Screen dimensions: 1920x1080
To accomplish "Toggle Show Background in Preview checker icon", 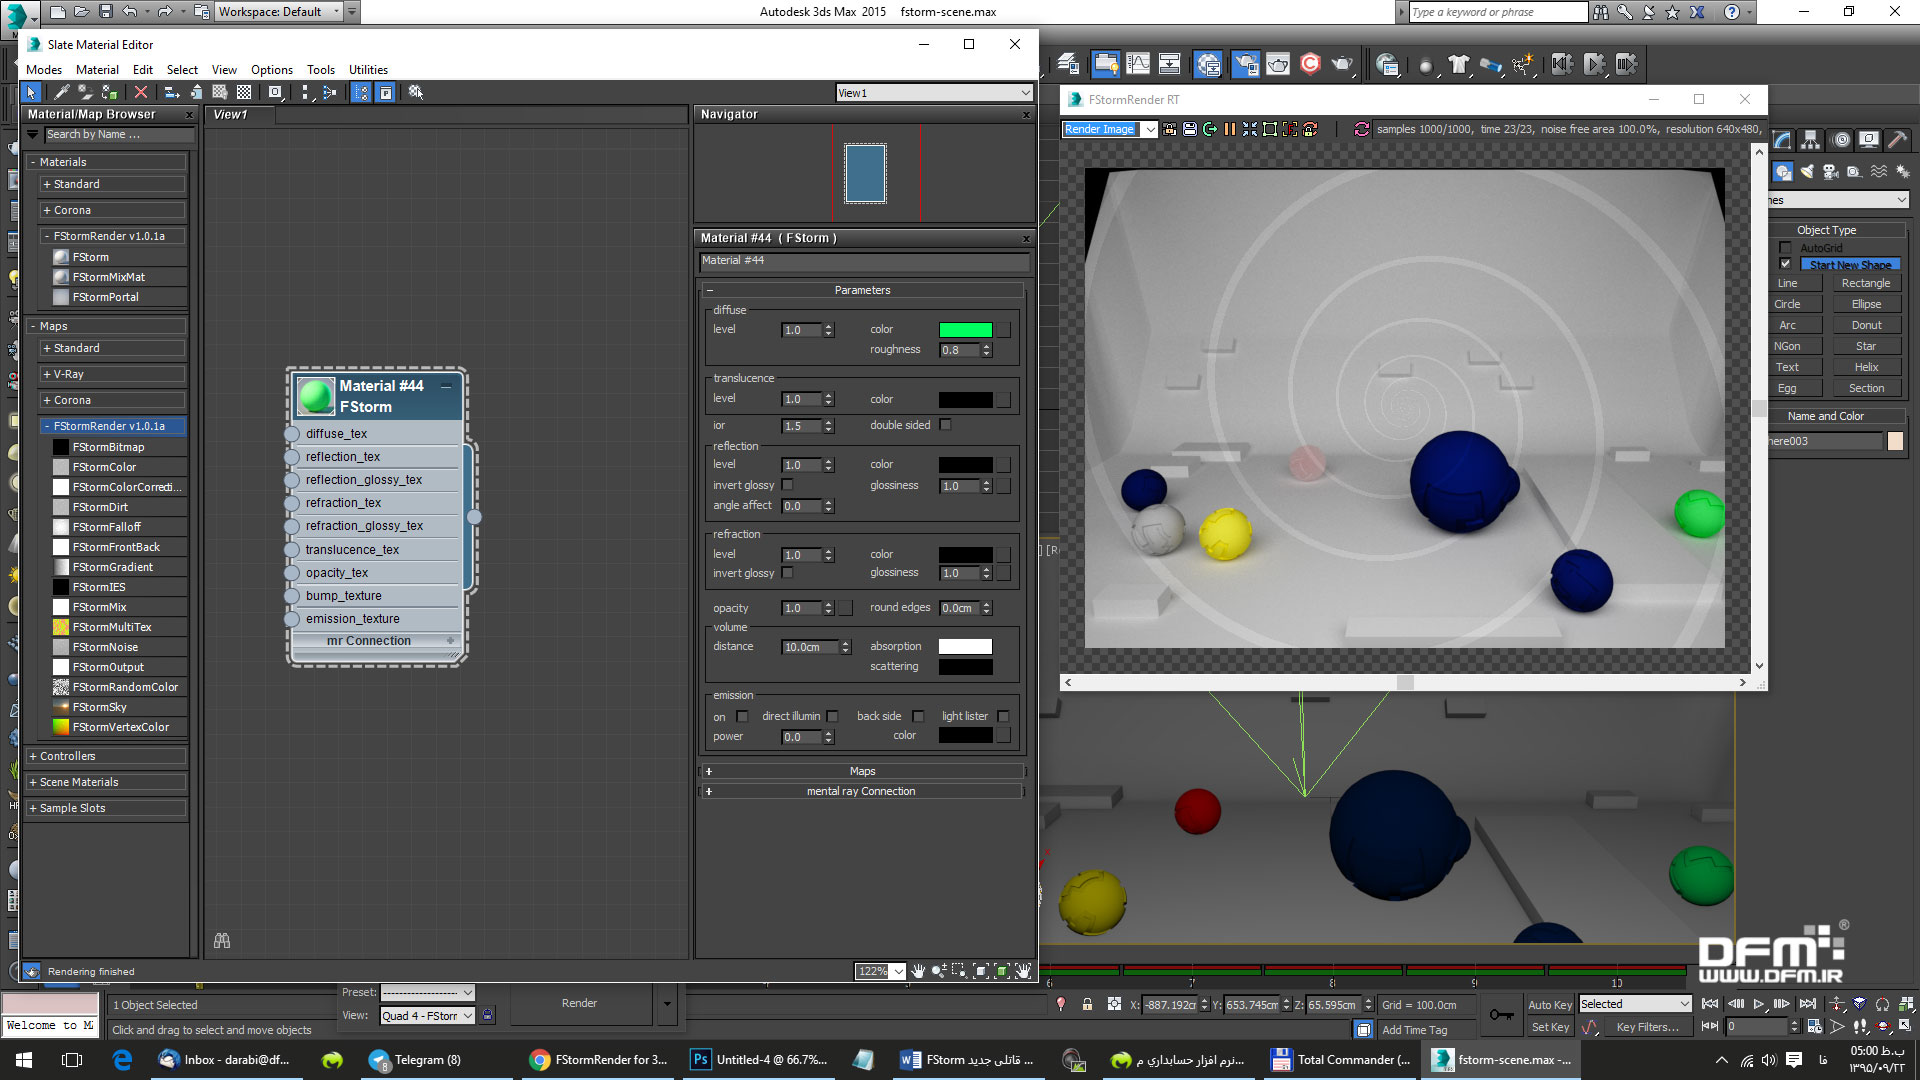I will point(244,92).
